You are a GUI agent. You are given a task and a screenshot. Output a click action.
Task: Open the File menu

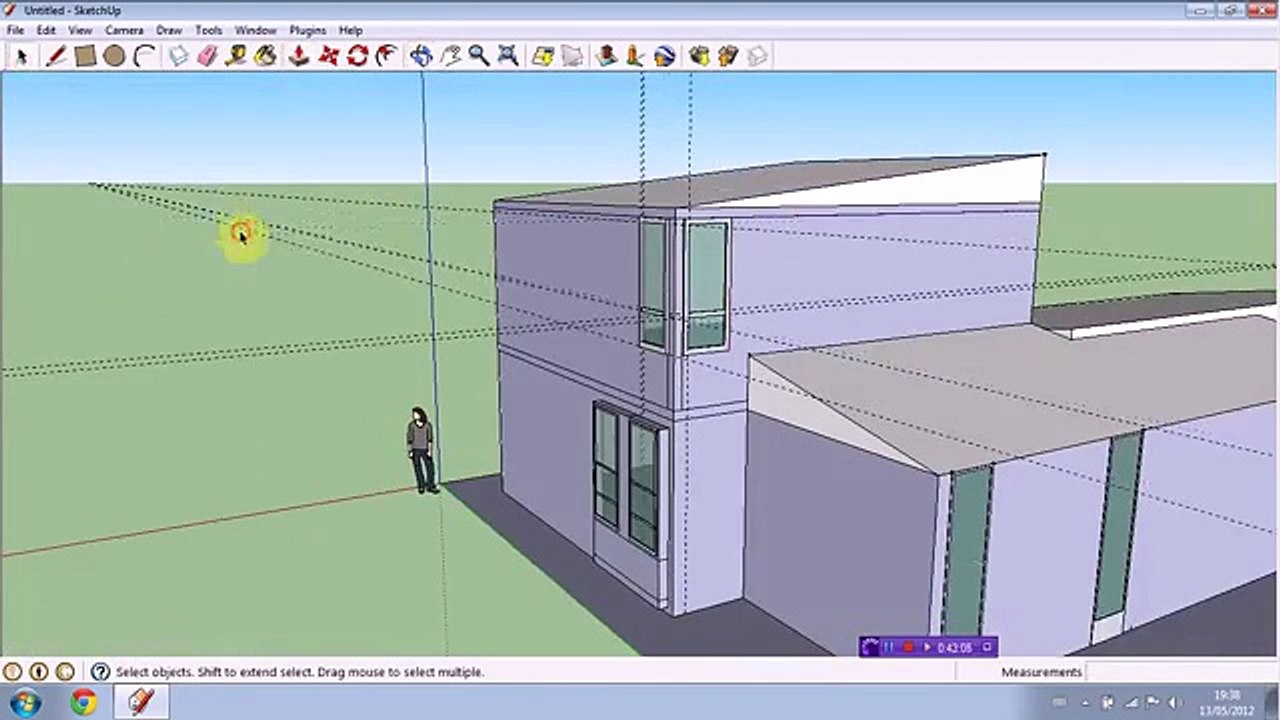click(15, 31)
